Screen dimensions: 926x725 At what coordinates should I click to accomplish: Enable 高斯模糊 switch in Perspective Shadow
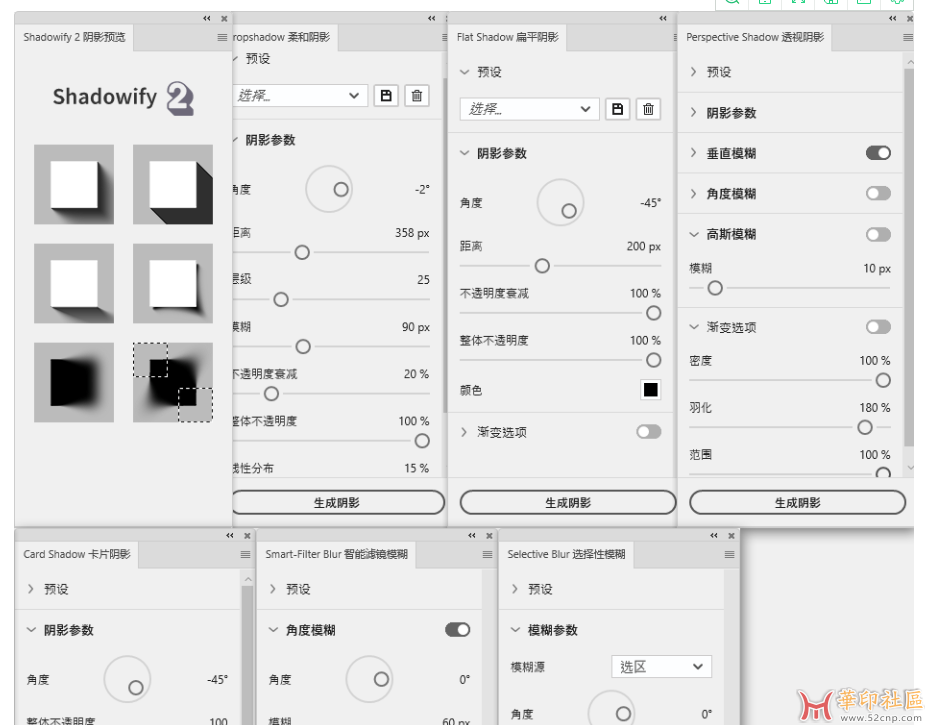878,234
